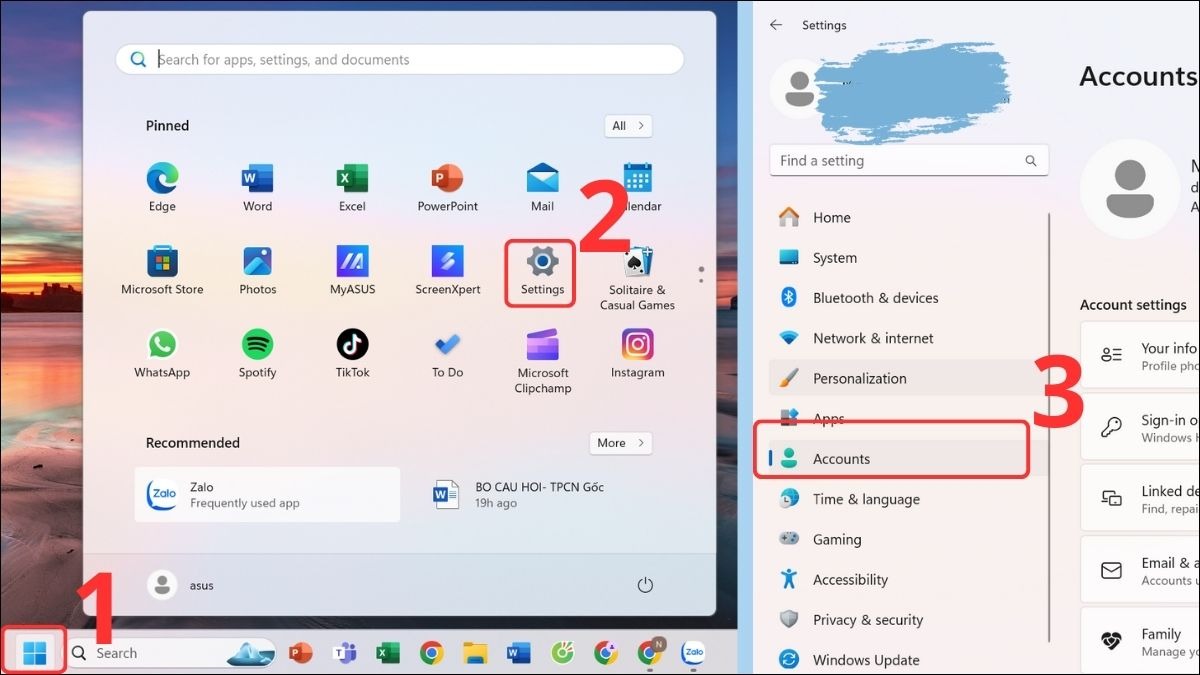Viewport: 1200px width, 675px height.
Task: Open the Sign-in options card
Action: coord(1140,428)
